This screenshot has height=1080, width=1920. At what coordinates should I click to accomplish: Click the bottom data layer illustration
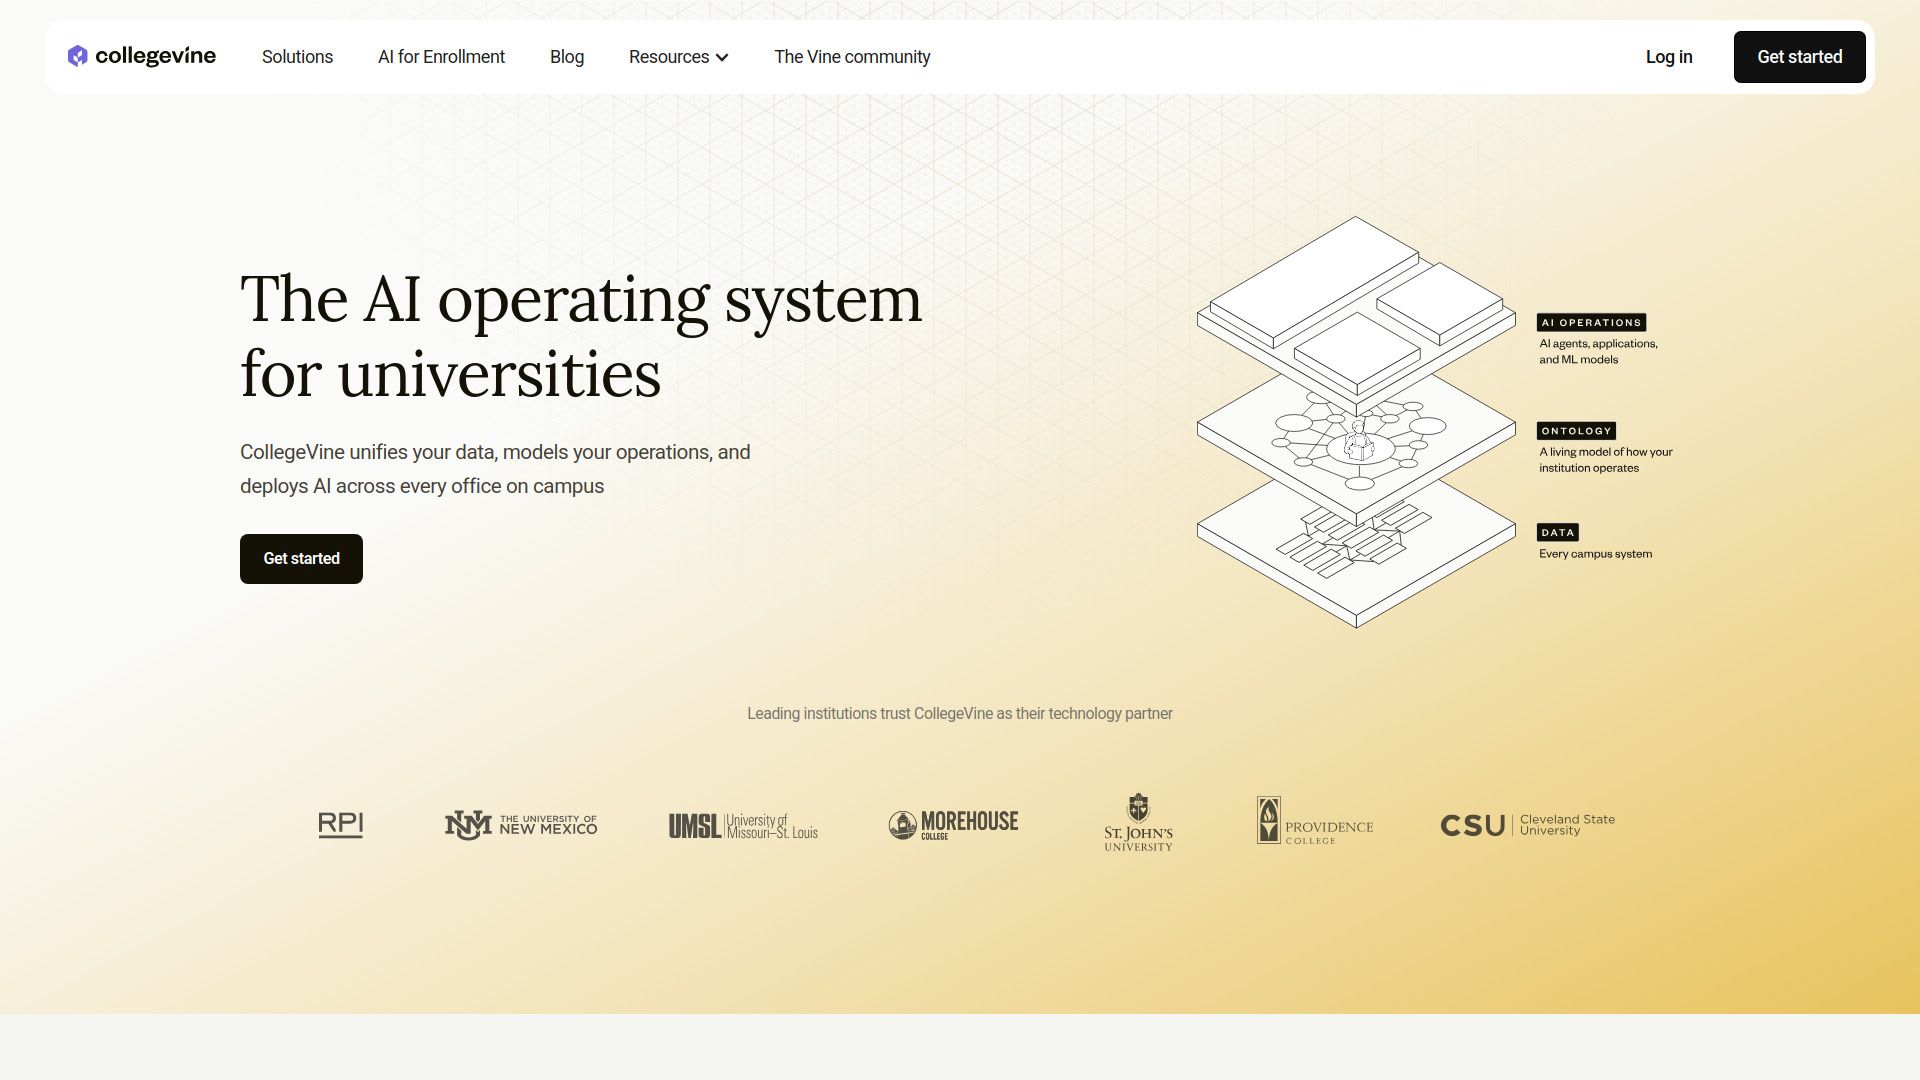pyautogui.click(x=1356, y=552)
